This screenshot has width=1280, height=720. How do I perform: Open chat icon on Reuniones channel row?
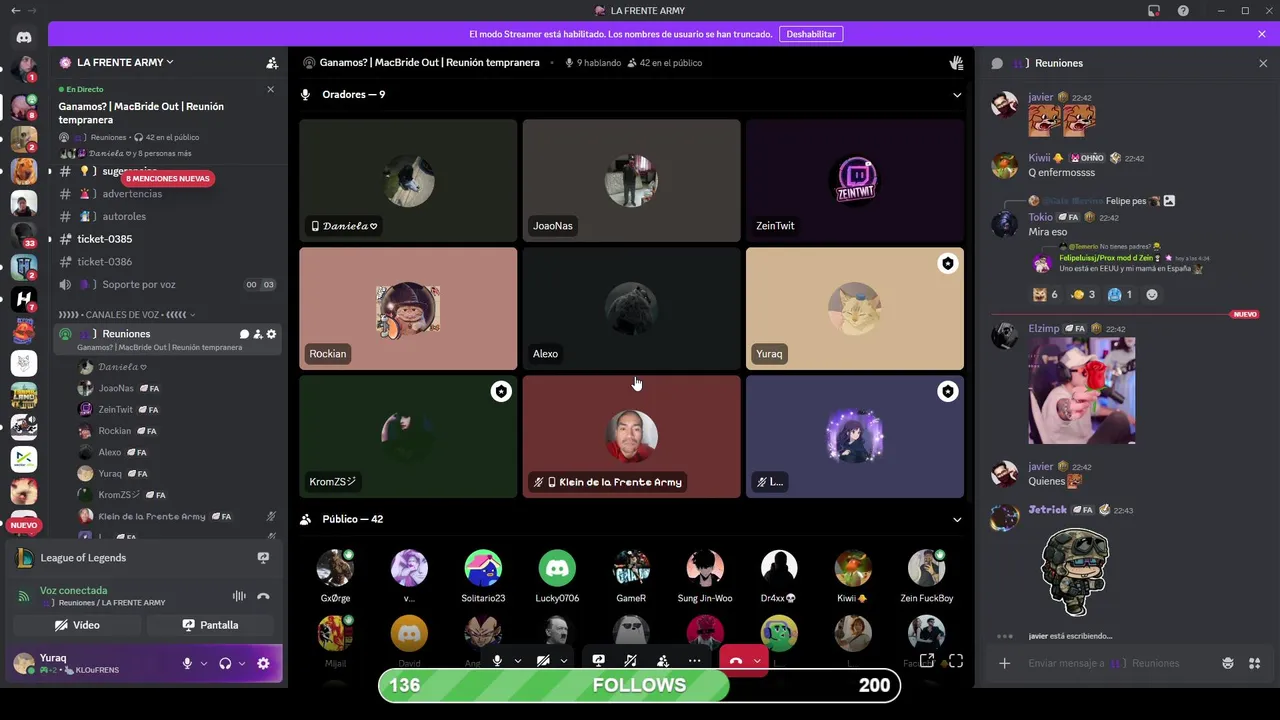coord(244,334)
